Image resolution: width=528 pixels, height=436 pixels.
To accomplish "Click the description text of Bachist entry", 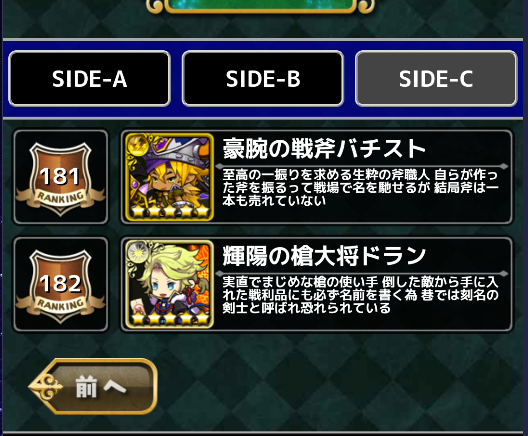I will pyautogui.click(x=360, y=188).
